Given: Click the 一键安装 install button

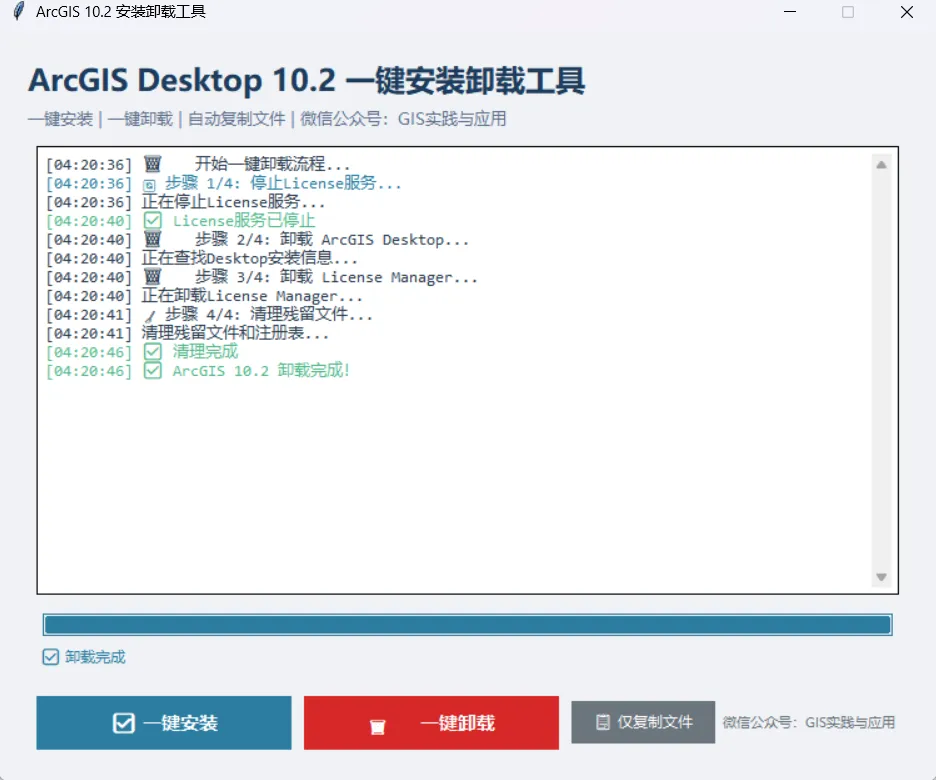Looking at the screenshot, I should [164, 723].
